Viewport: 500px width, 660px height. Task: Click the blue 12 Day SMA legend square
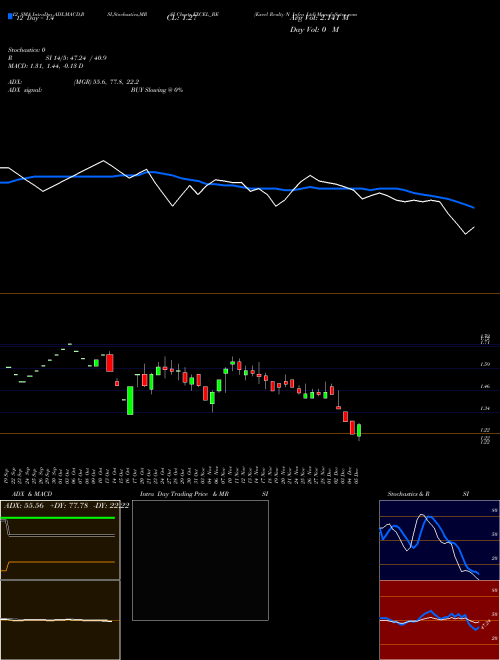coord(10,17)
